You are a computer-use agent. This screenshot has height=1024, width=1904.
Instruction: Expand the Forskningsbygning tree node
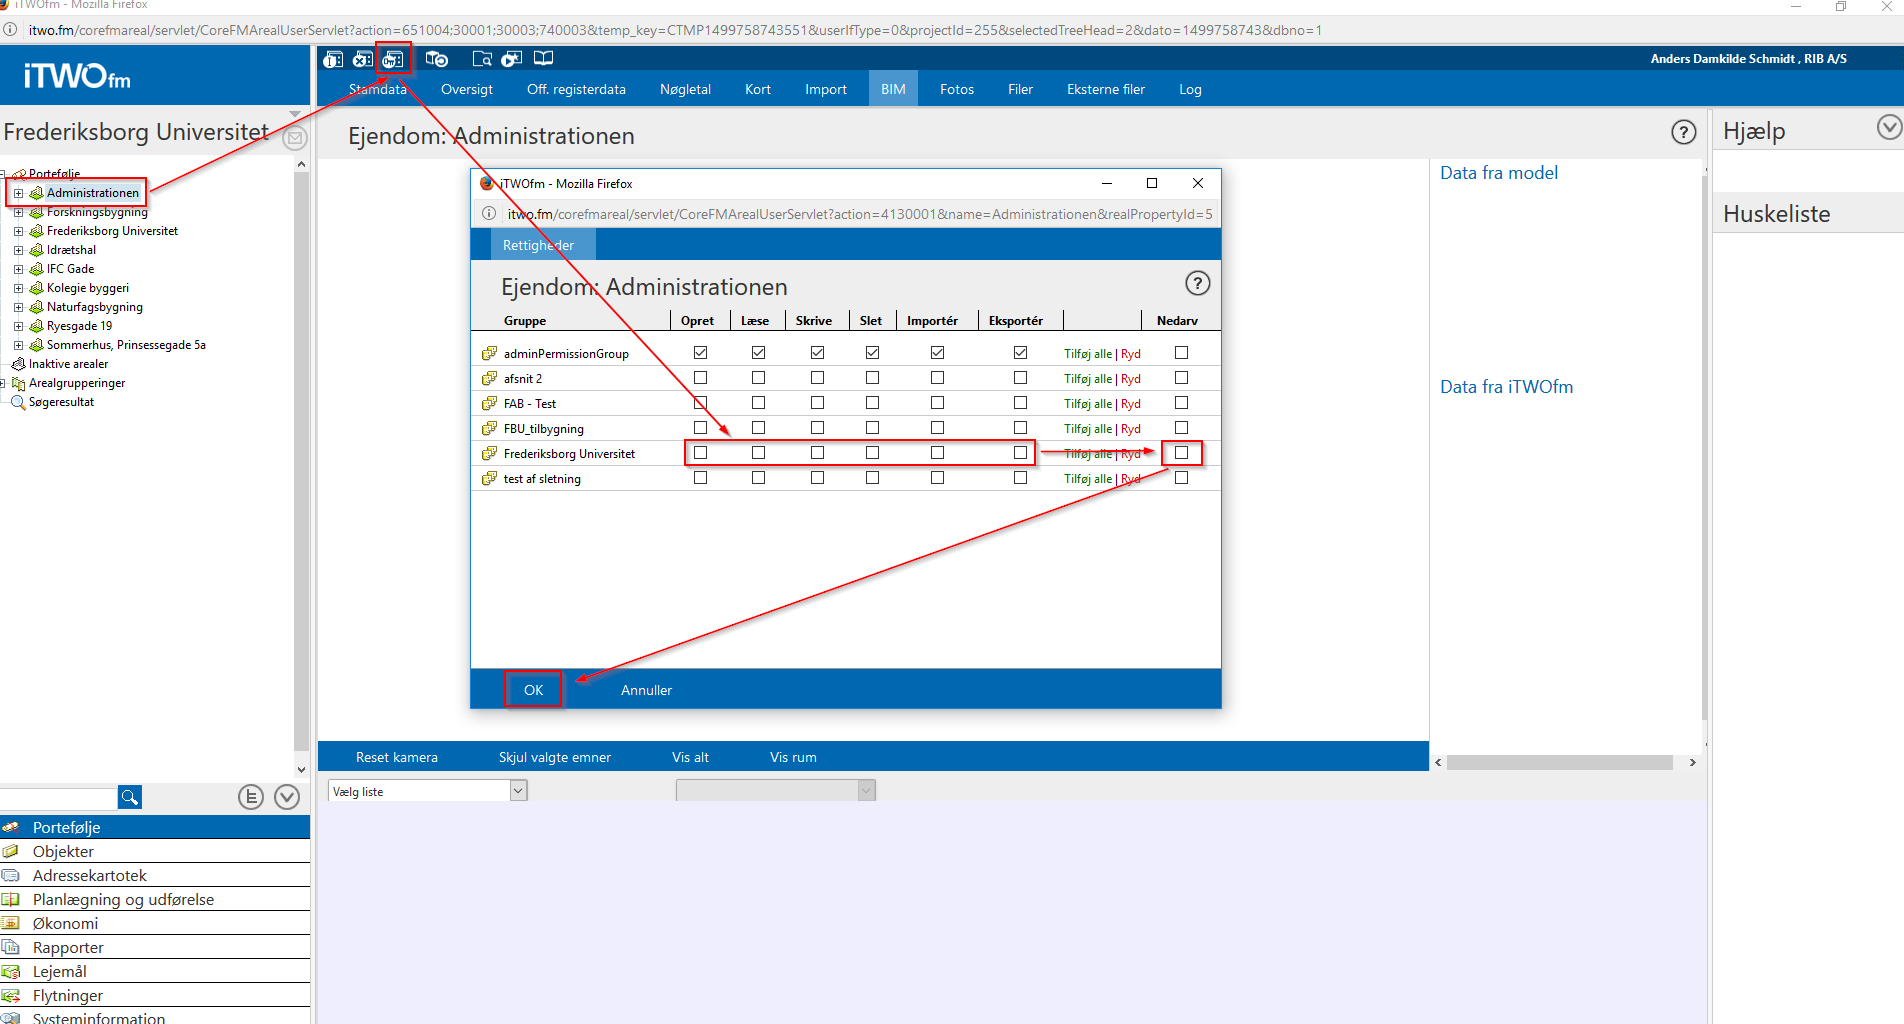(18, 212)
